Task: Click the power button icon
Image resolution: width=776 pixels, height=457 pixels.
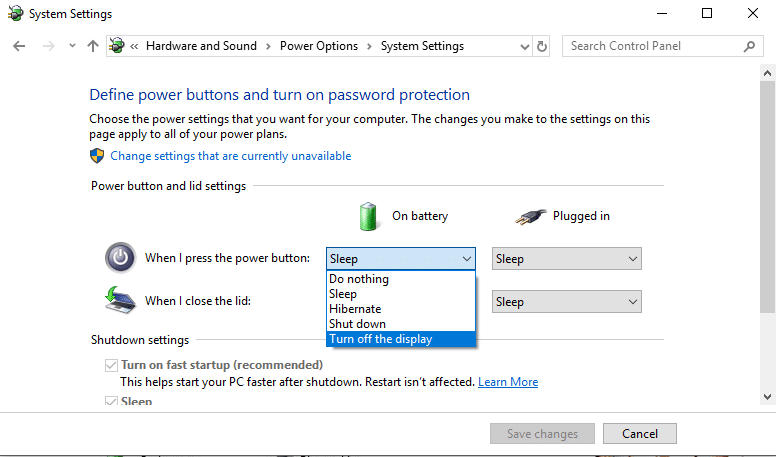Action: 120,258
